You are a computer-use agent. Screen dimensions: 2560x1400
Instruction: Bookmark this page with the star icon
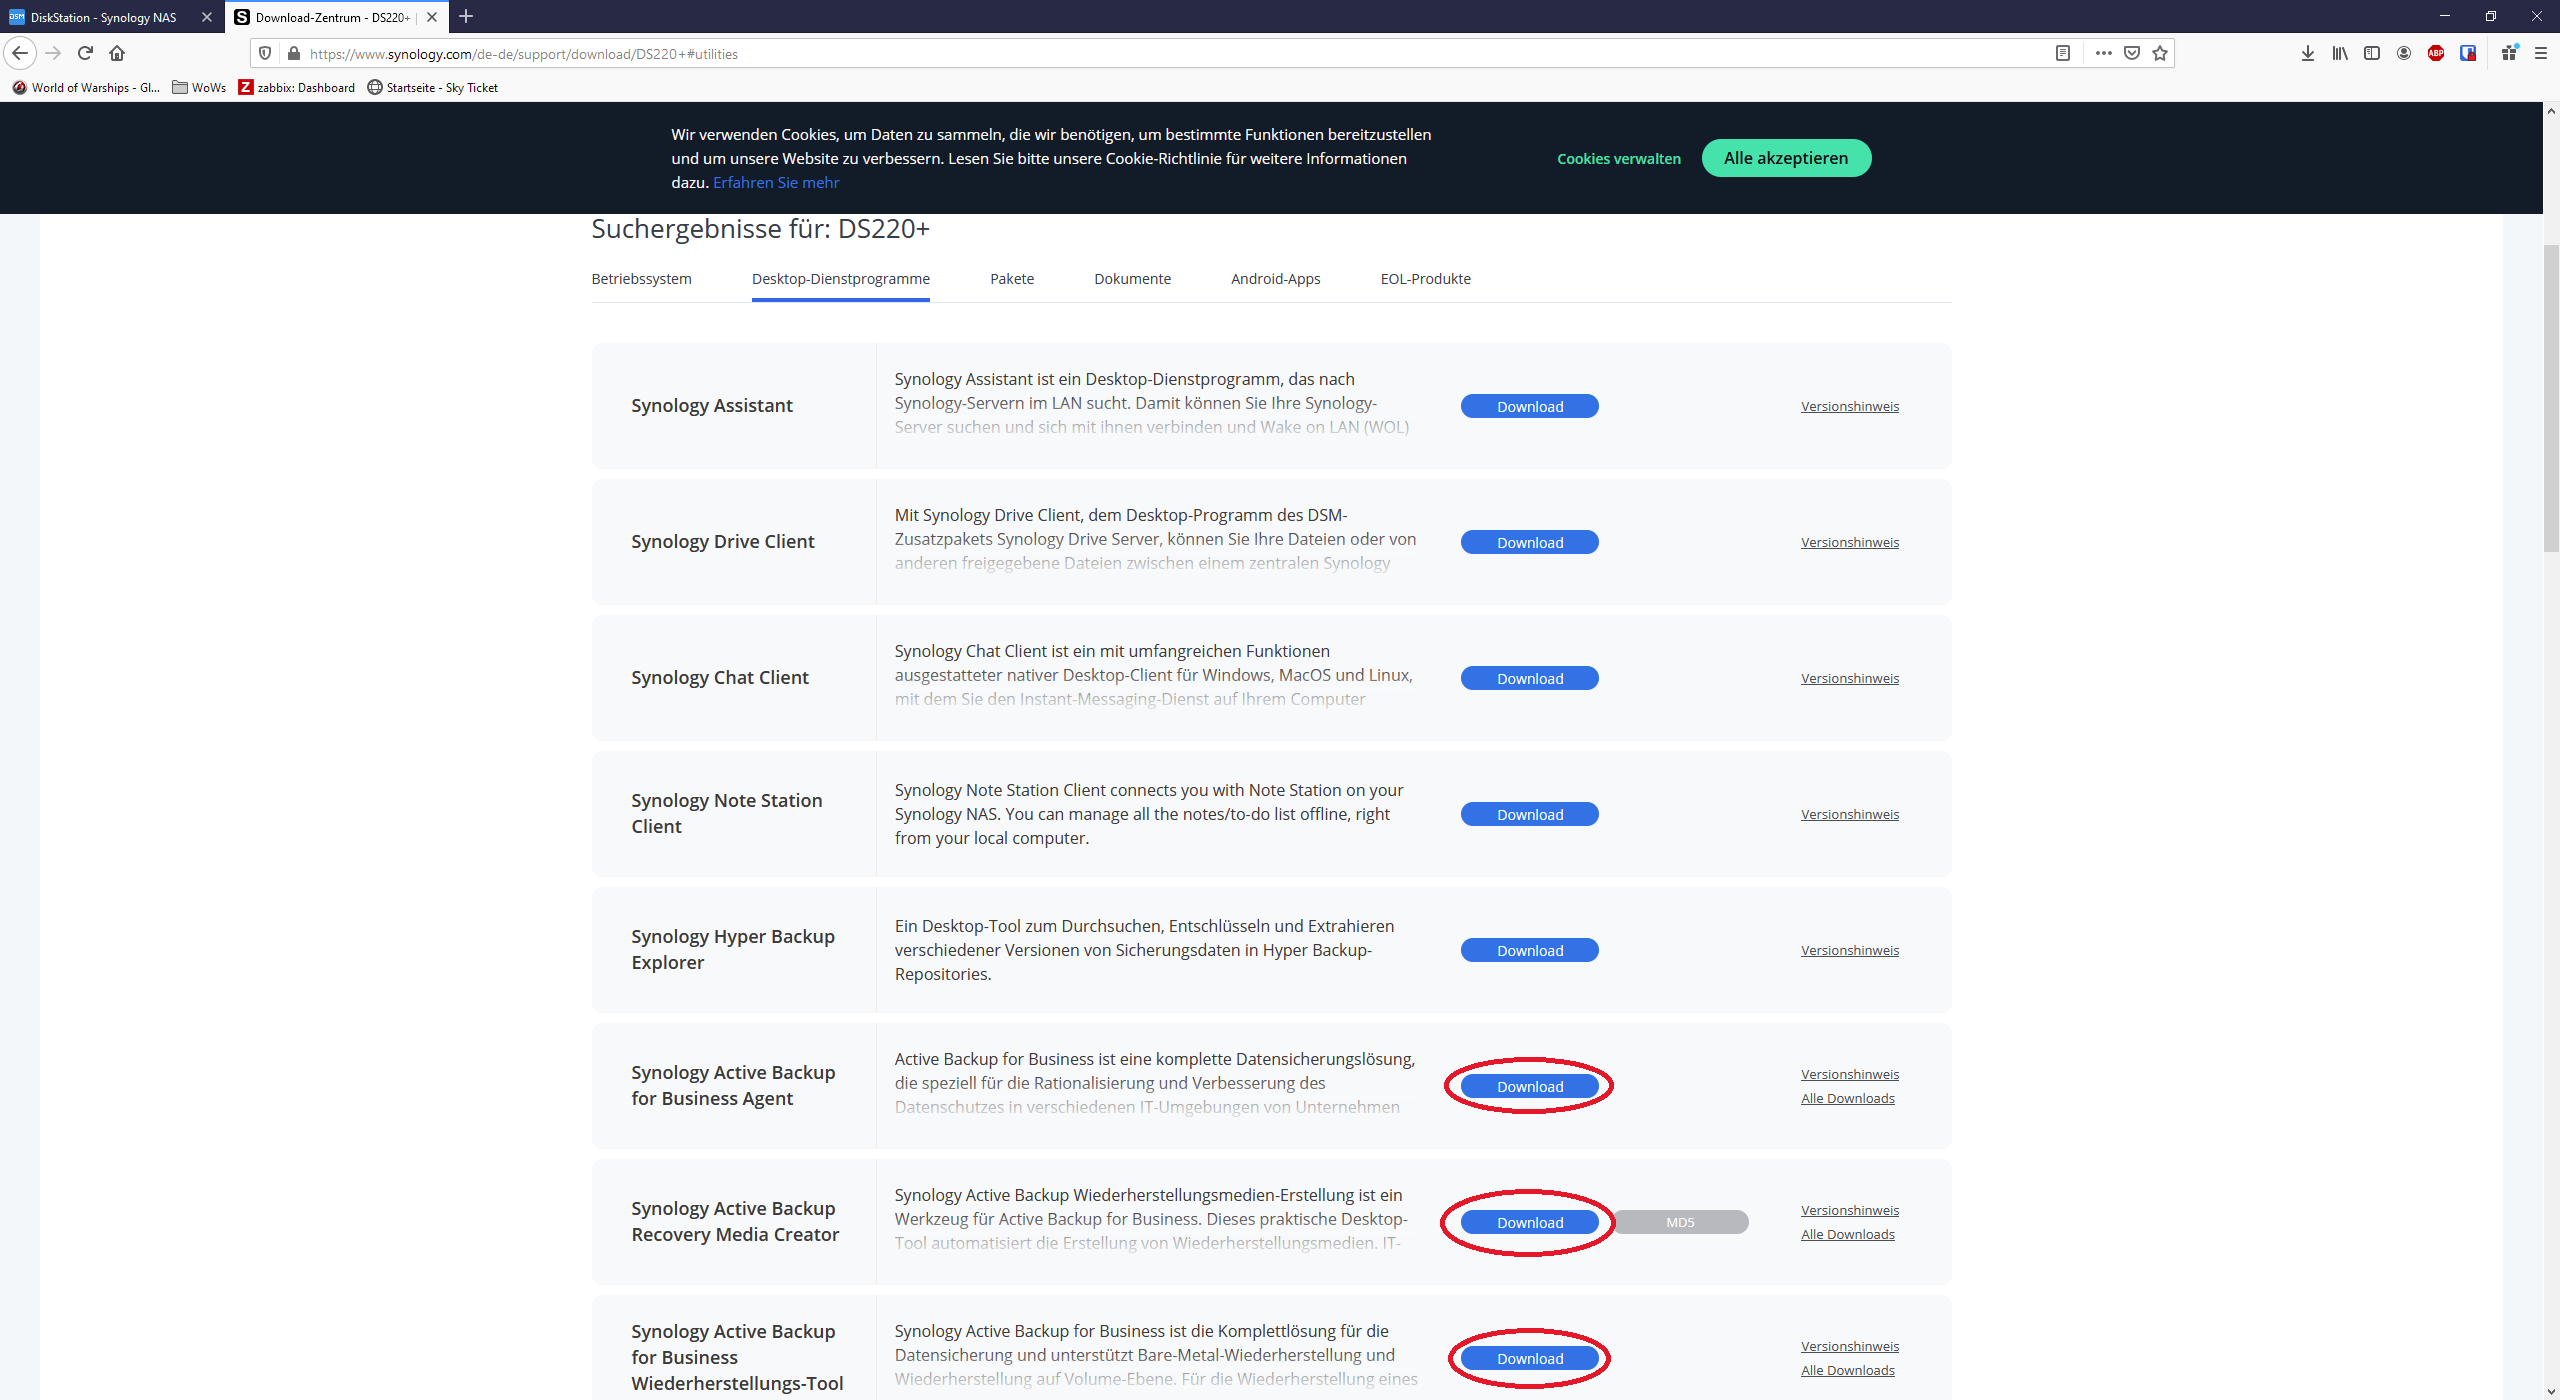point(2160,54)
